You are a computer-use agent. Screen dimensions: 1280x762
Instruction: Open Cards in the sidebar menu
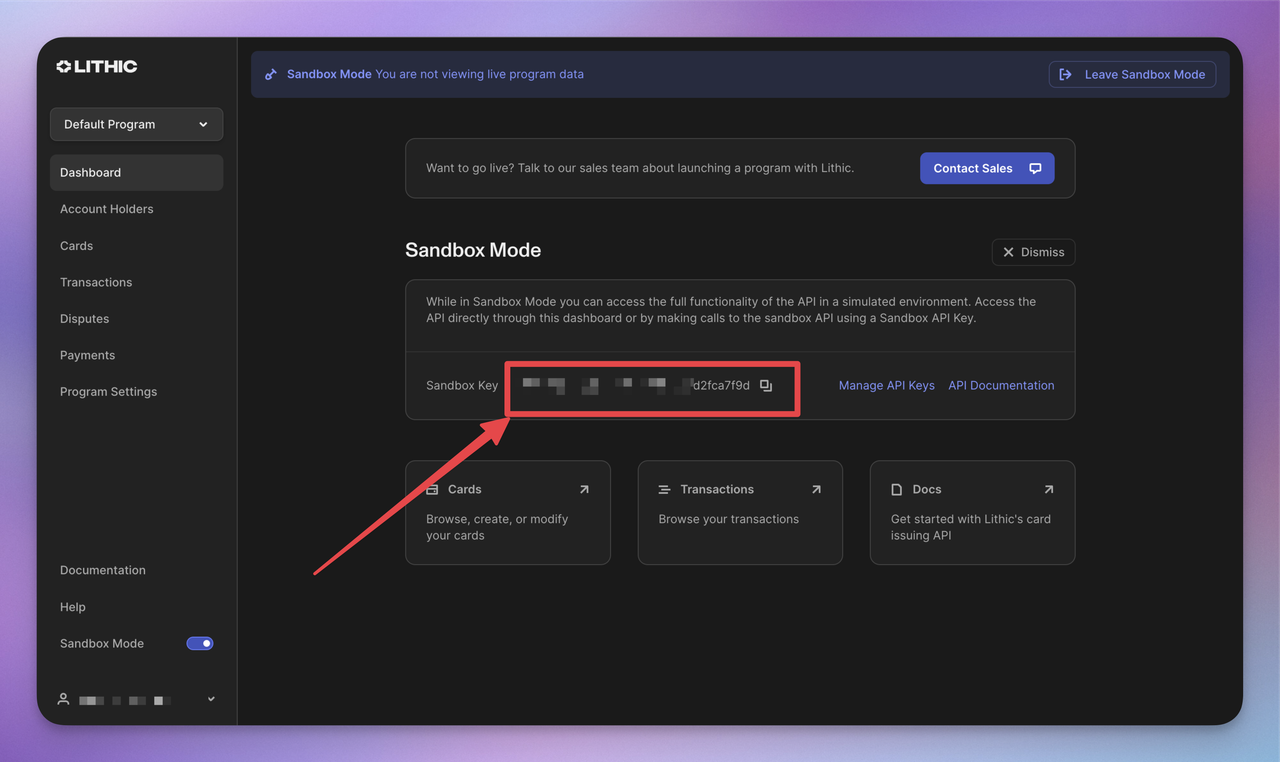coord(76,245)
